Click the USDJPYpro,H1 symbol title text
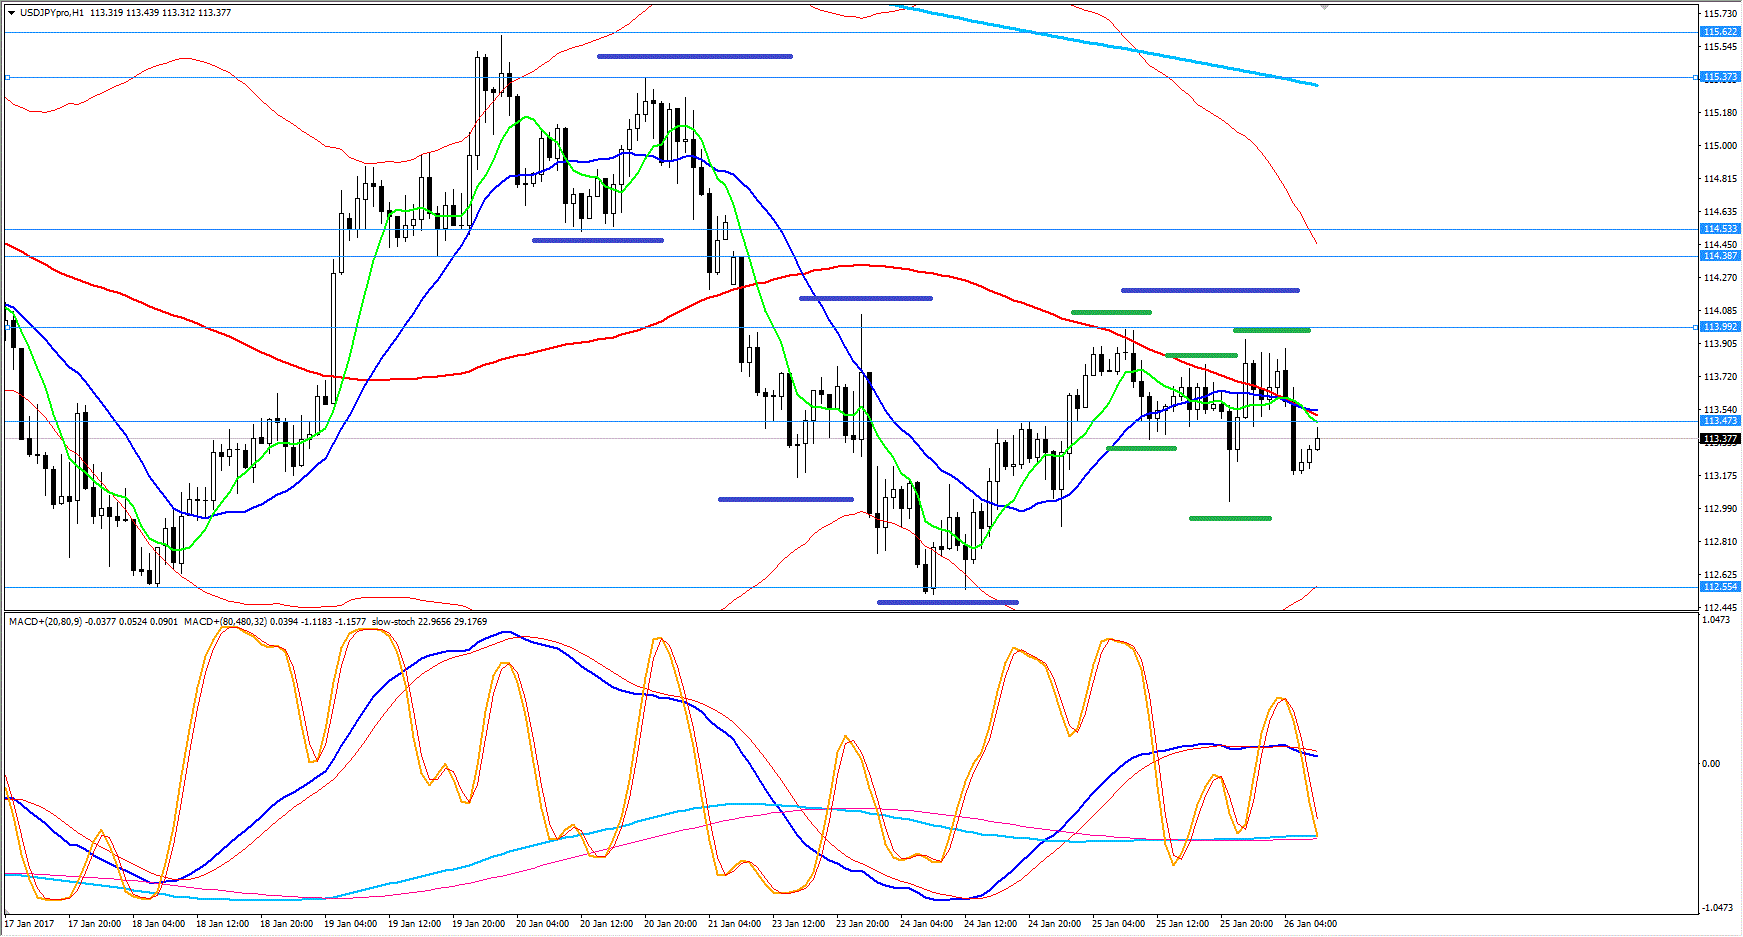Screen dimensions: 1743x937 tap(52, 13)
